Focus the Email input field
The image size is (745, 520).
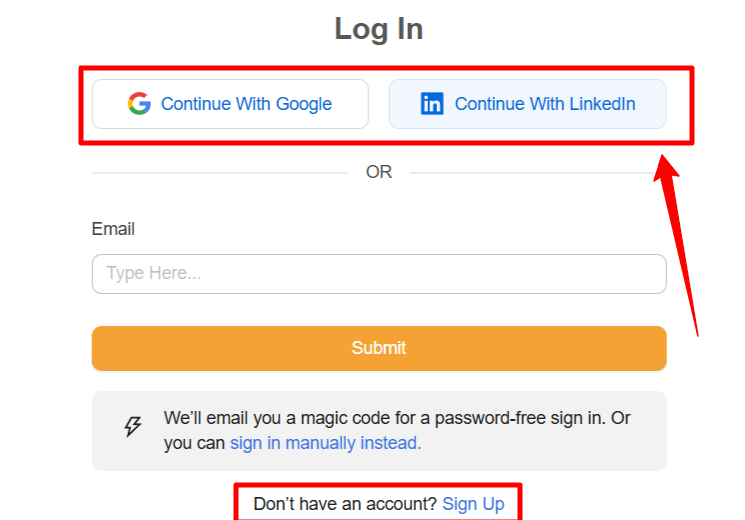(x=379, y=274)
